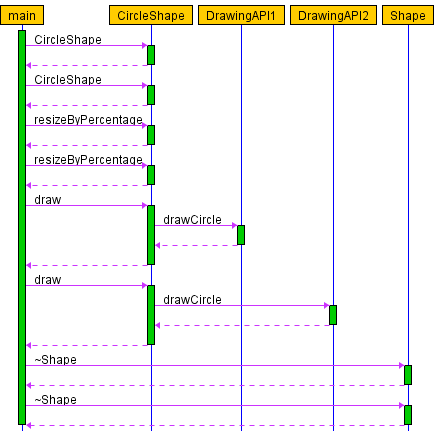Select drawCircle message going to DrawingAPI2
Viewport: 445px width, 431px height.
pyautogui.click(x=192, y=300)
